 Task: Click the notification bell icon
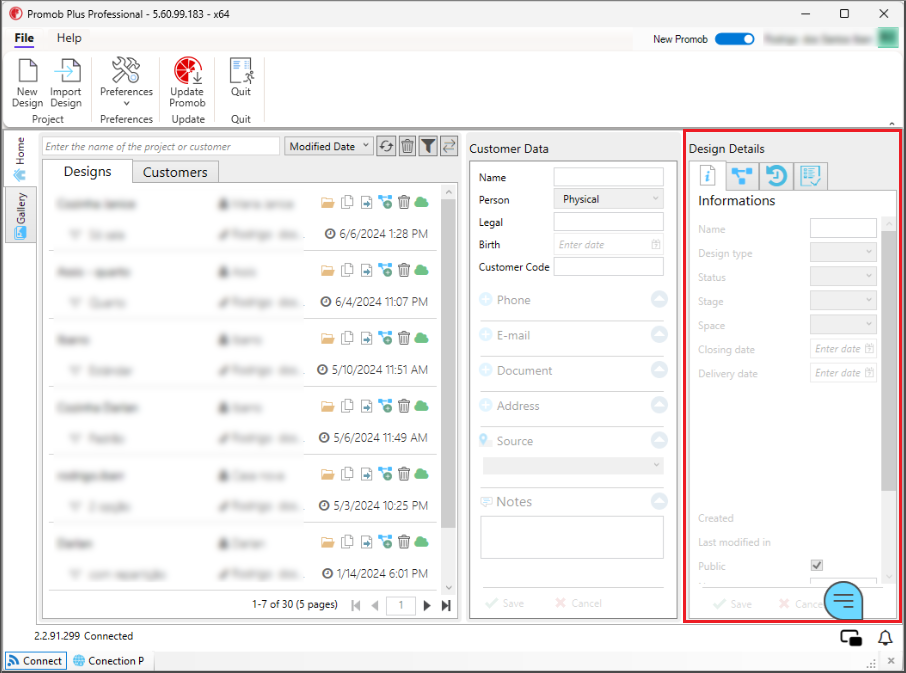pyautogui.click(x=885, y=637)
